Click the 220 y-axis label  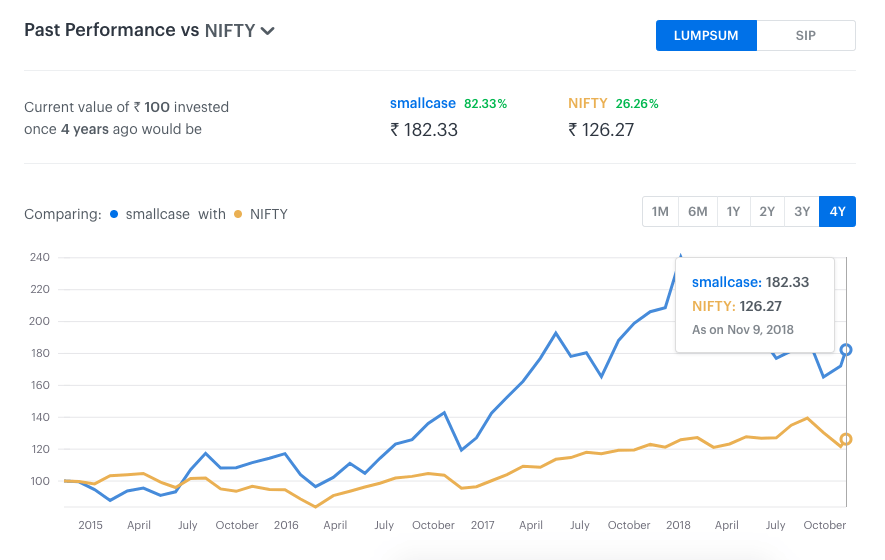click(40, 290)
